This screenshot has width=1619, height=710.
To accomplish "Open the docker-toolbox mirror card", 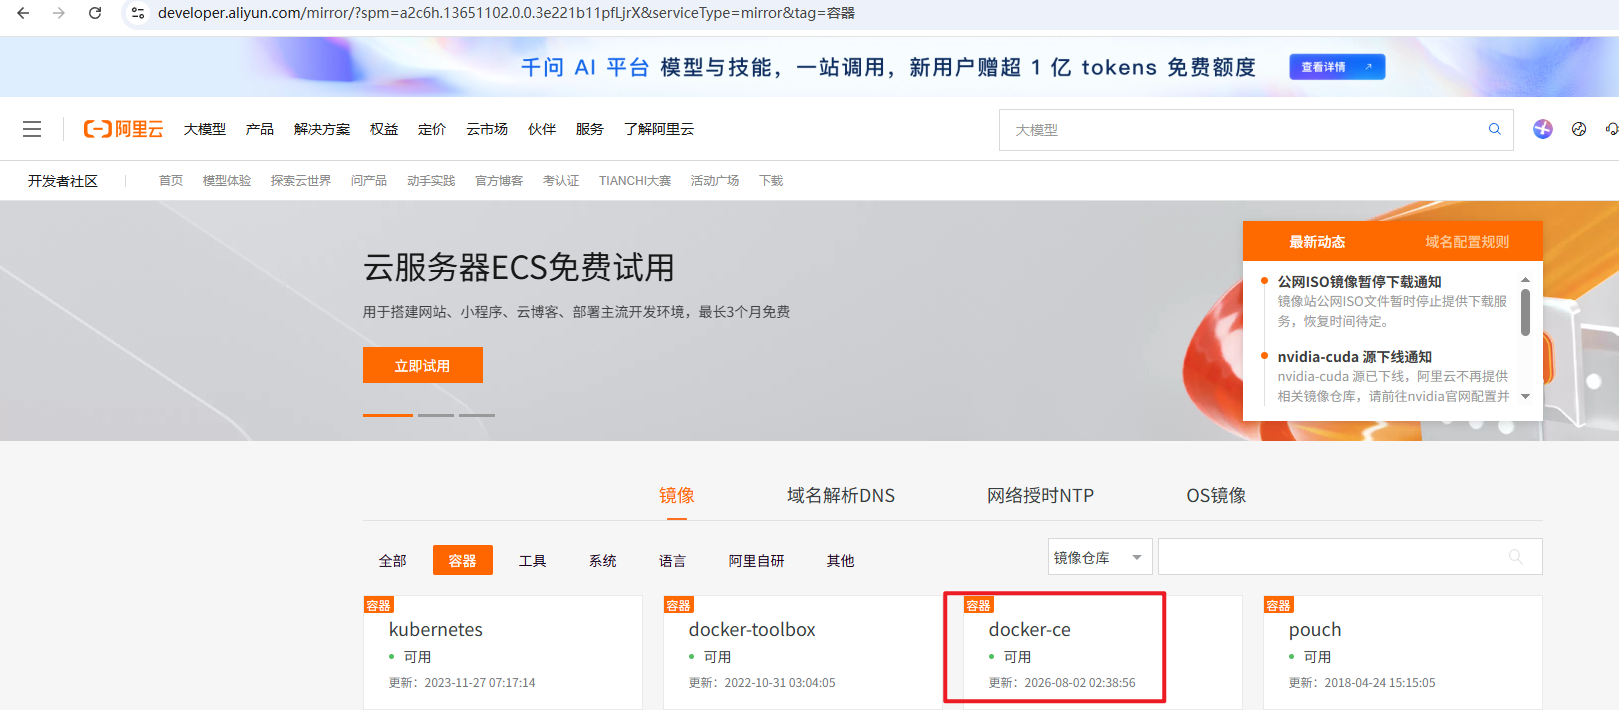I will (802, 653).
